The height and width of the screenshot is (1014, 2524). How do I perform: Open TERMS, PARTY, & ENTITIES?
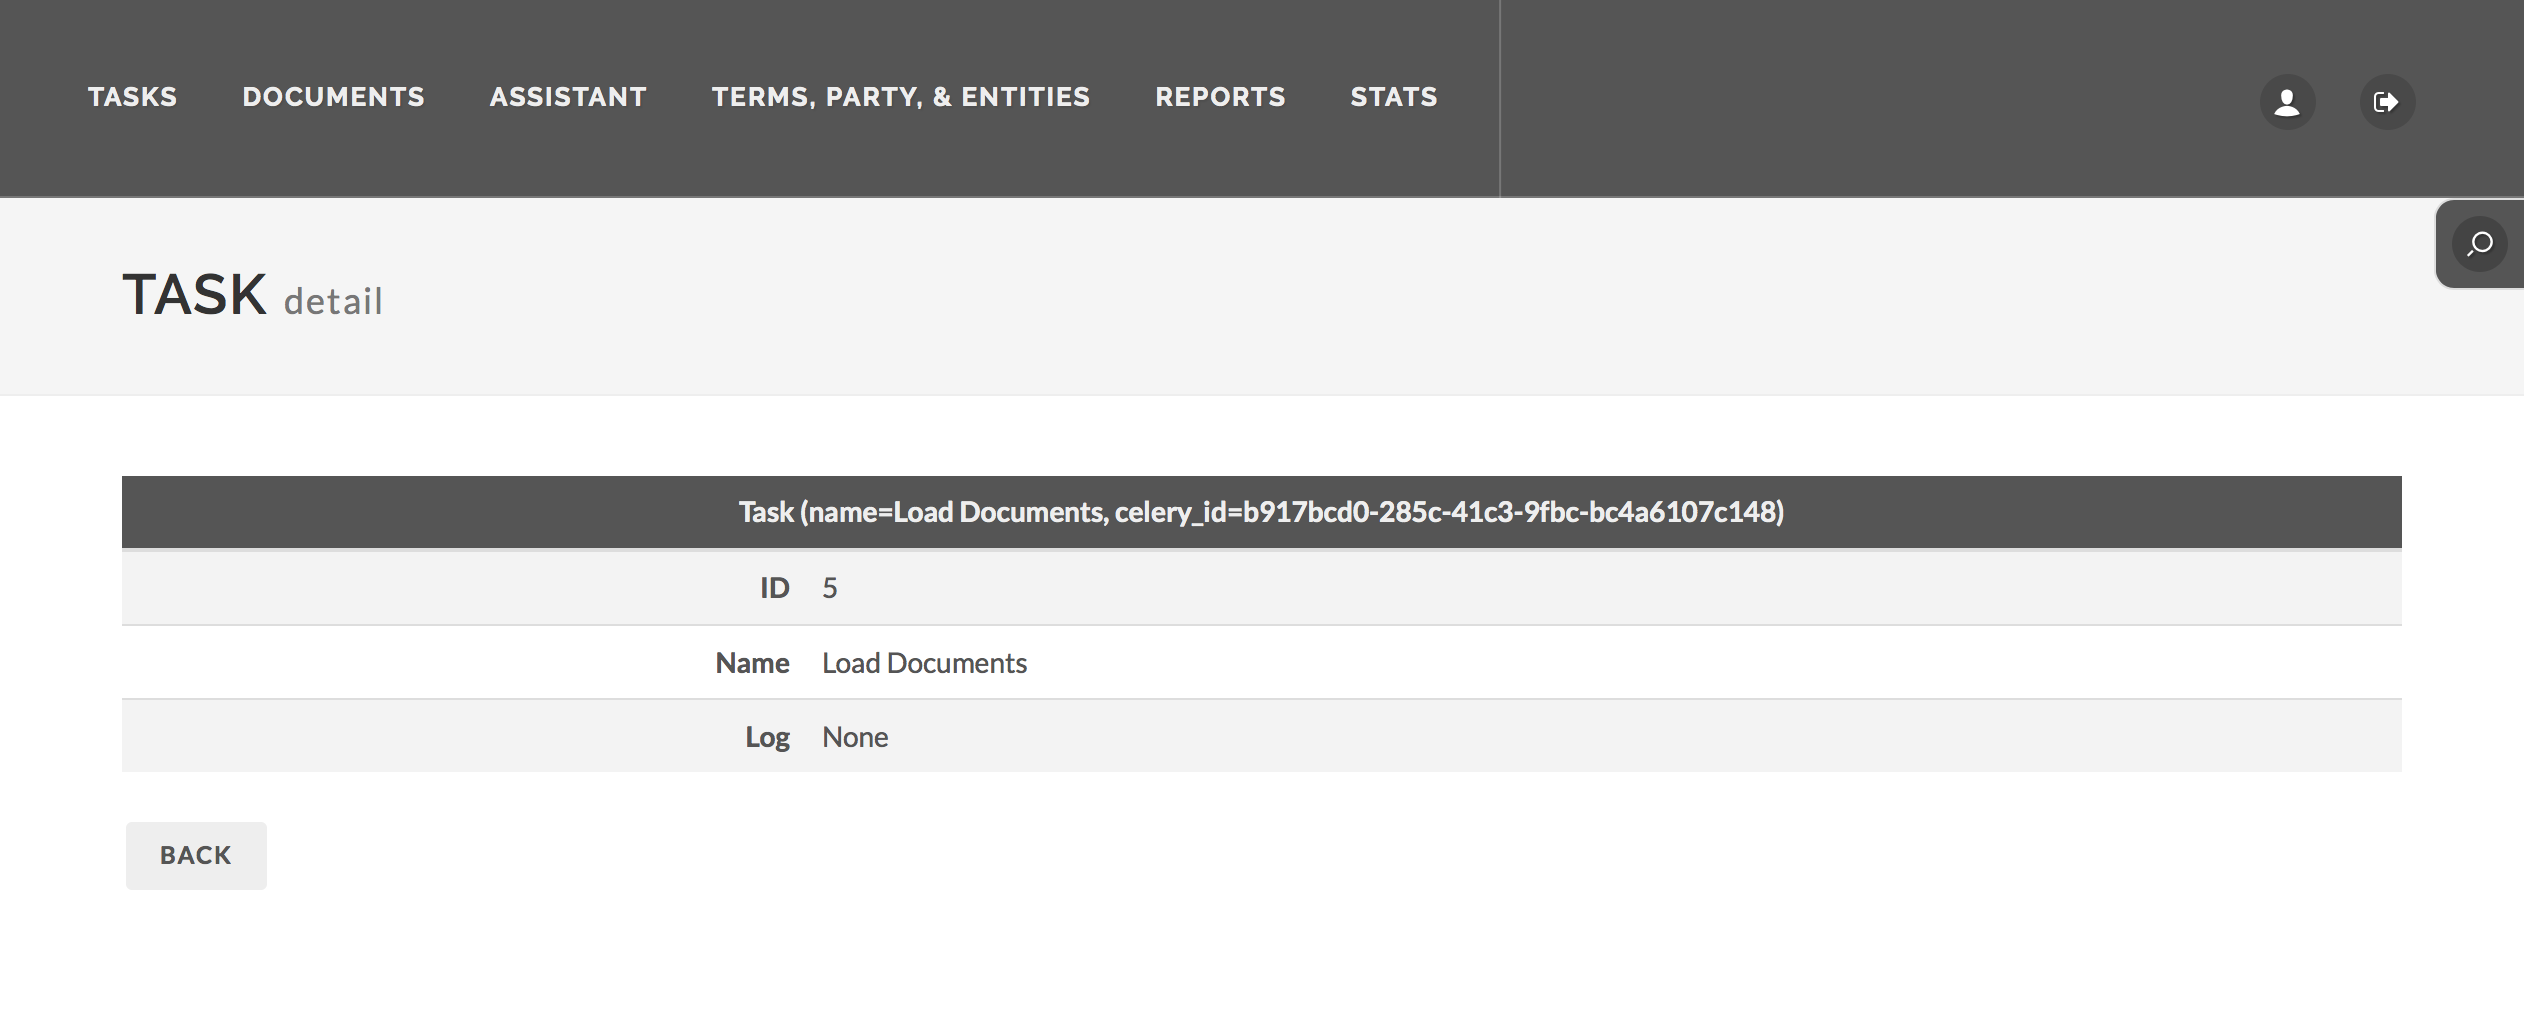(x=901, y=97)
